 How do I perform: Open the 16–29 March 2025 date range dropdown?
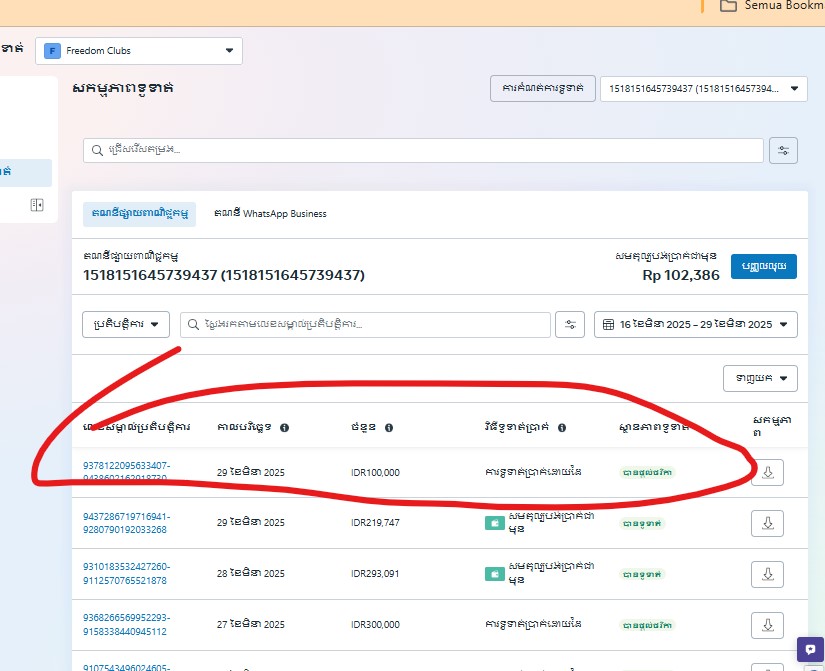pos(696,325)
